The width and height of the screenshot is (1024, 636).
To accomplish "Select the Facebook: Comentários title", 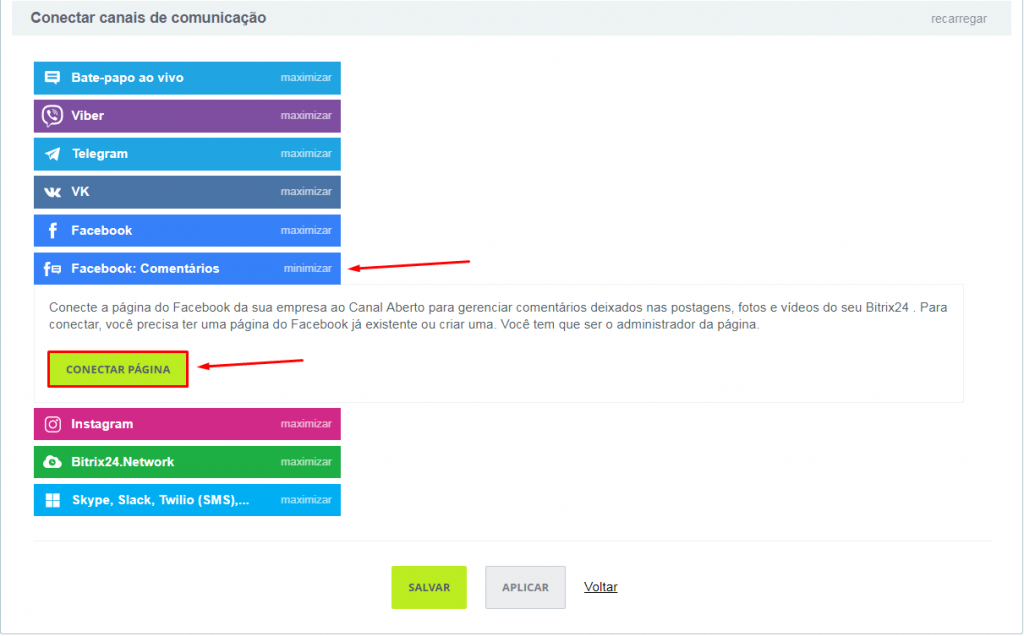I will (145, 268).
